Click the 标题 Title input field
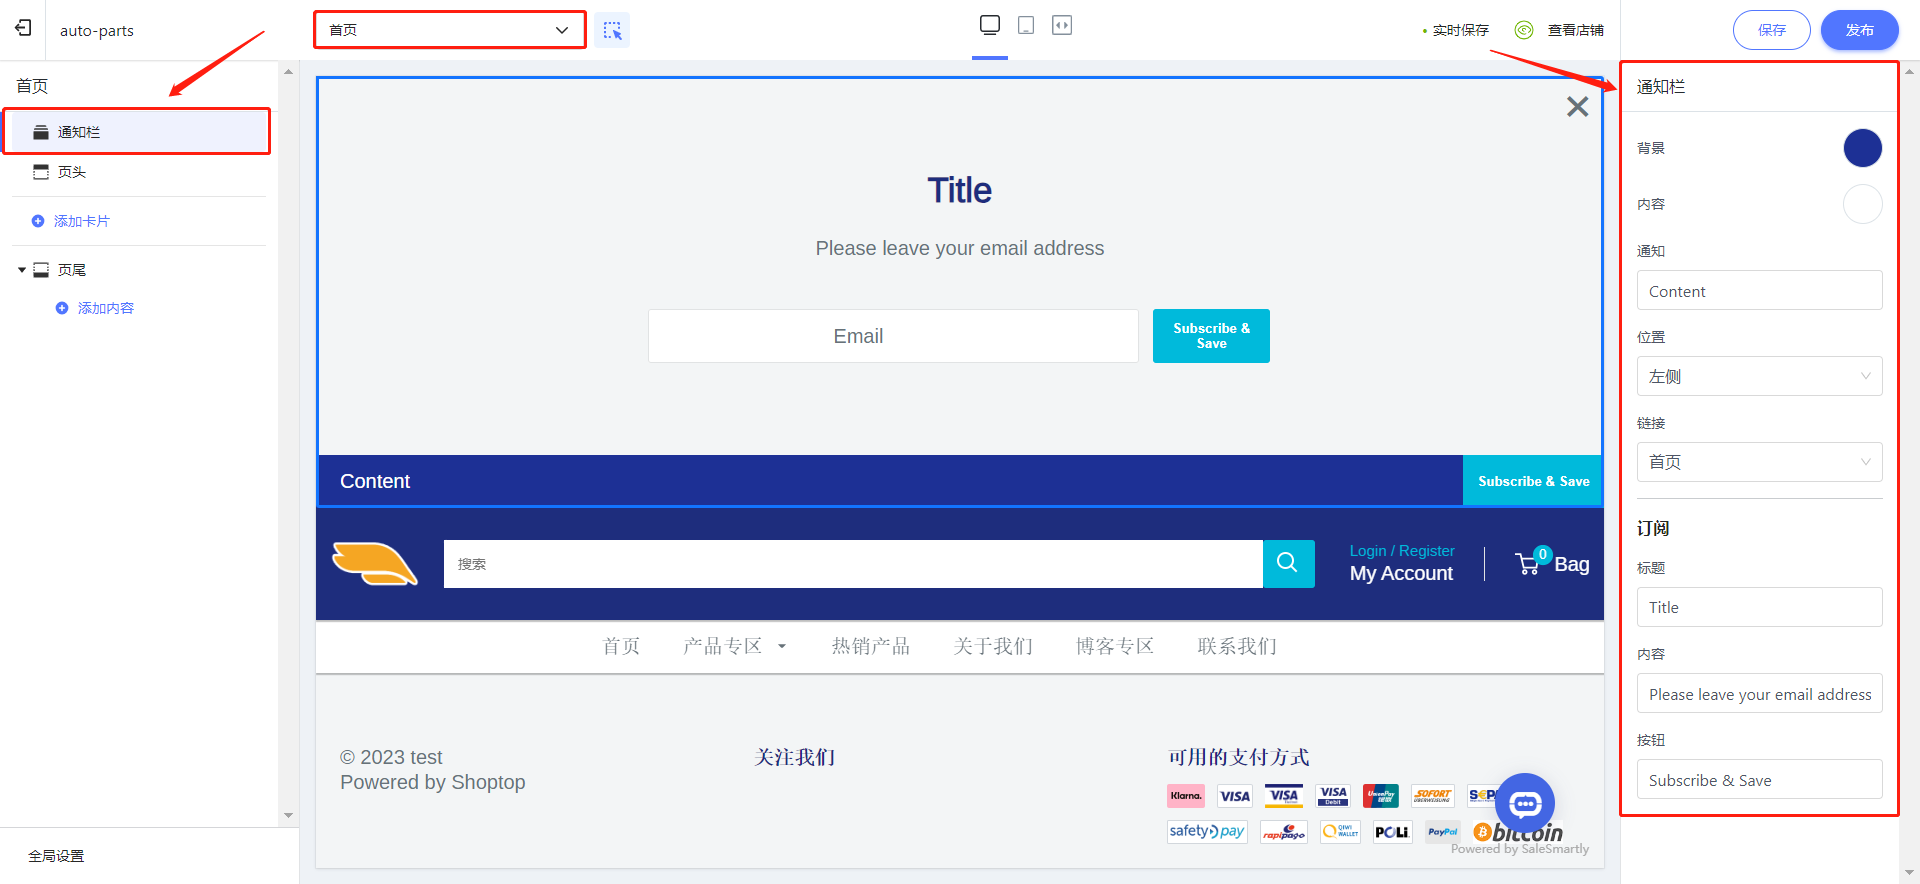 point(1759,607)
